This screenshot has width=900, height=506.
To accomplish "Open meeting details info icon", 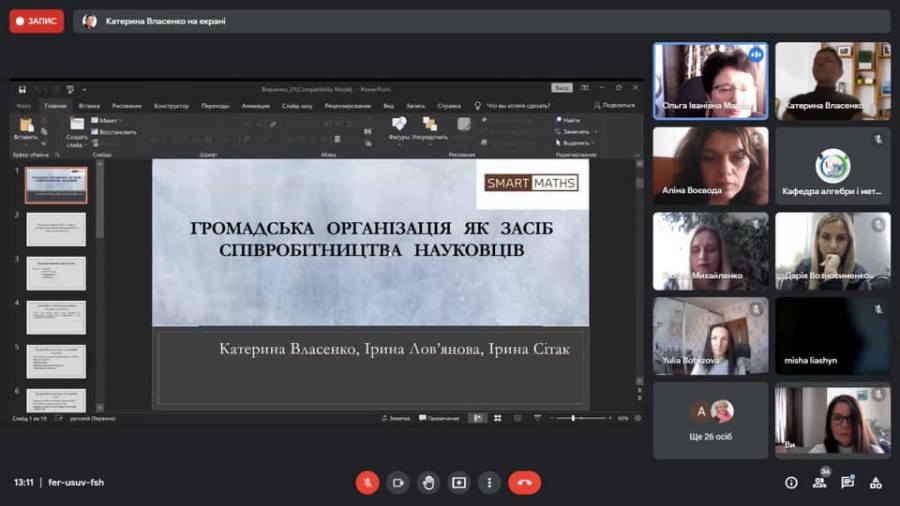I will tap(791, 483).
